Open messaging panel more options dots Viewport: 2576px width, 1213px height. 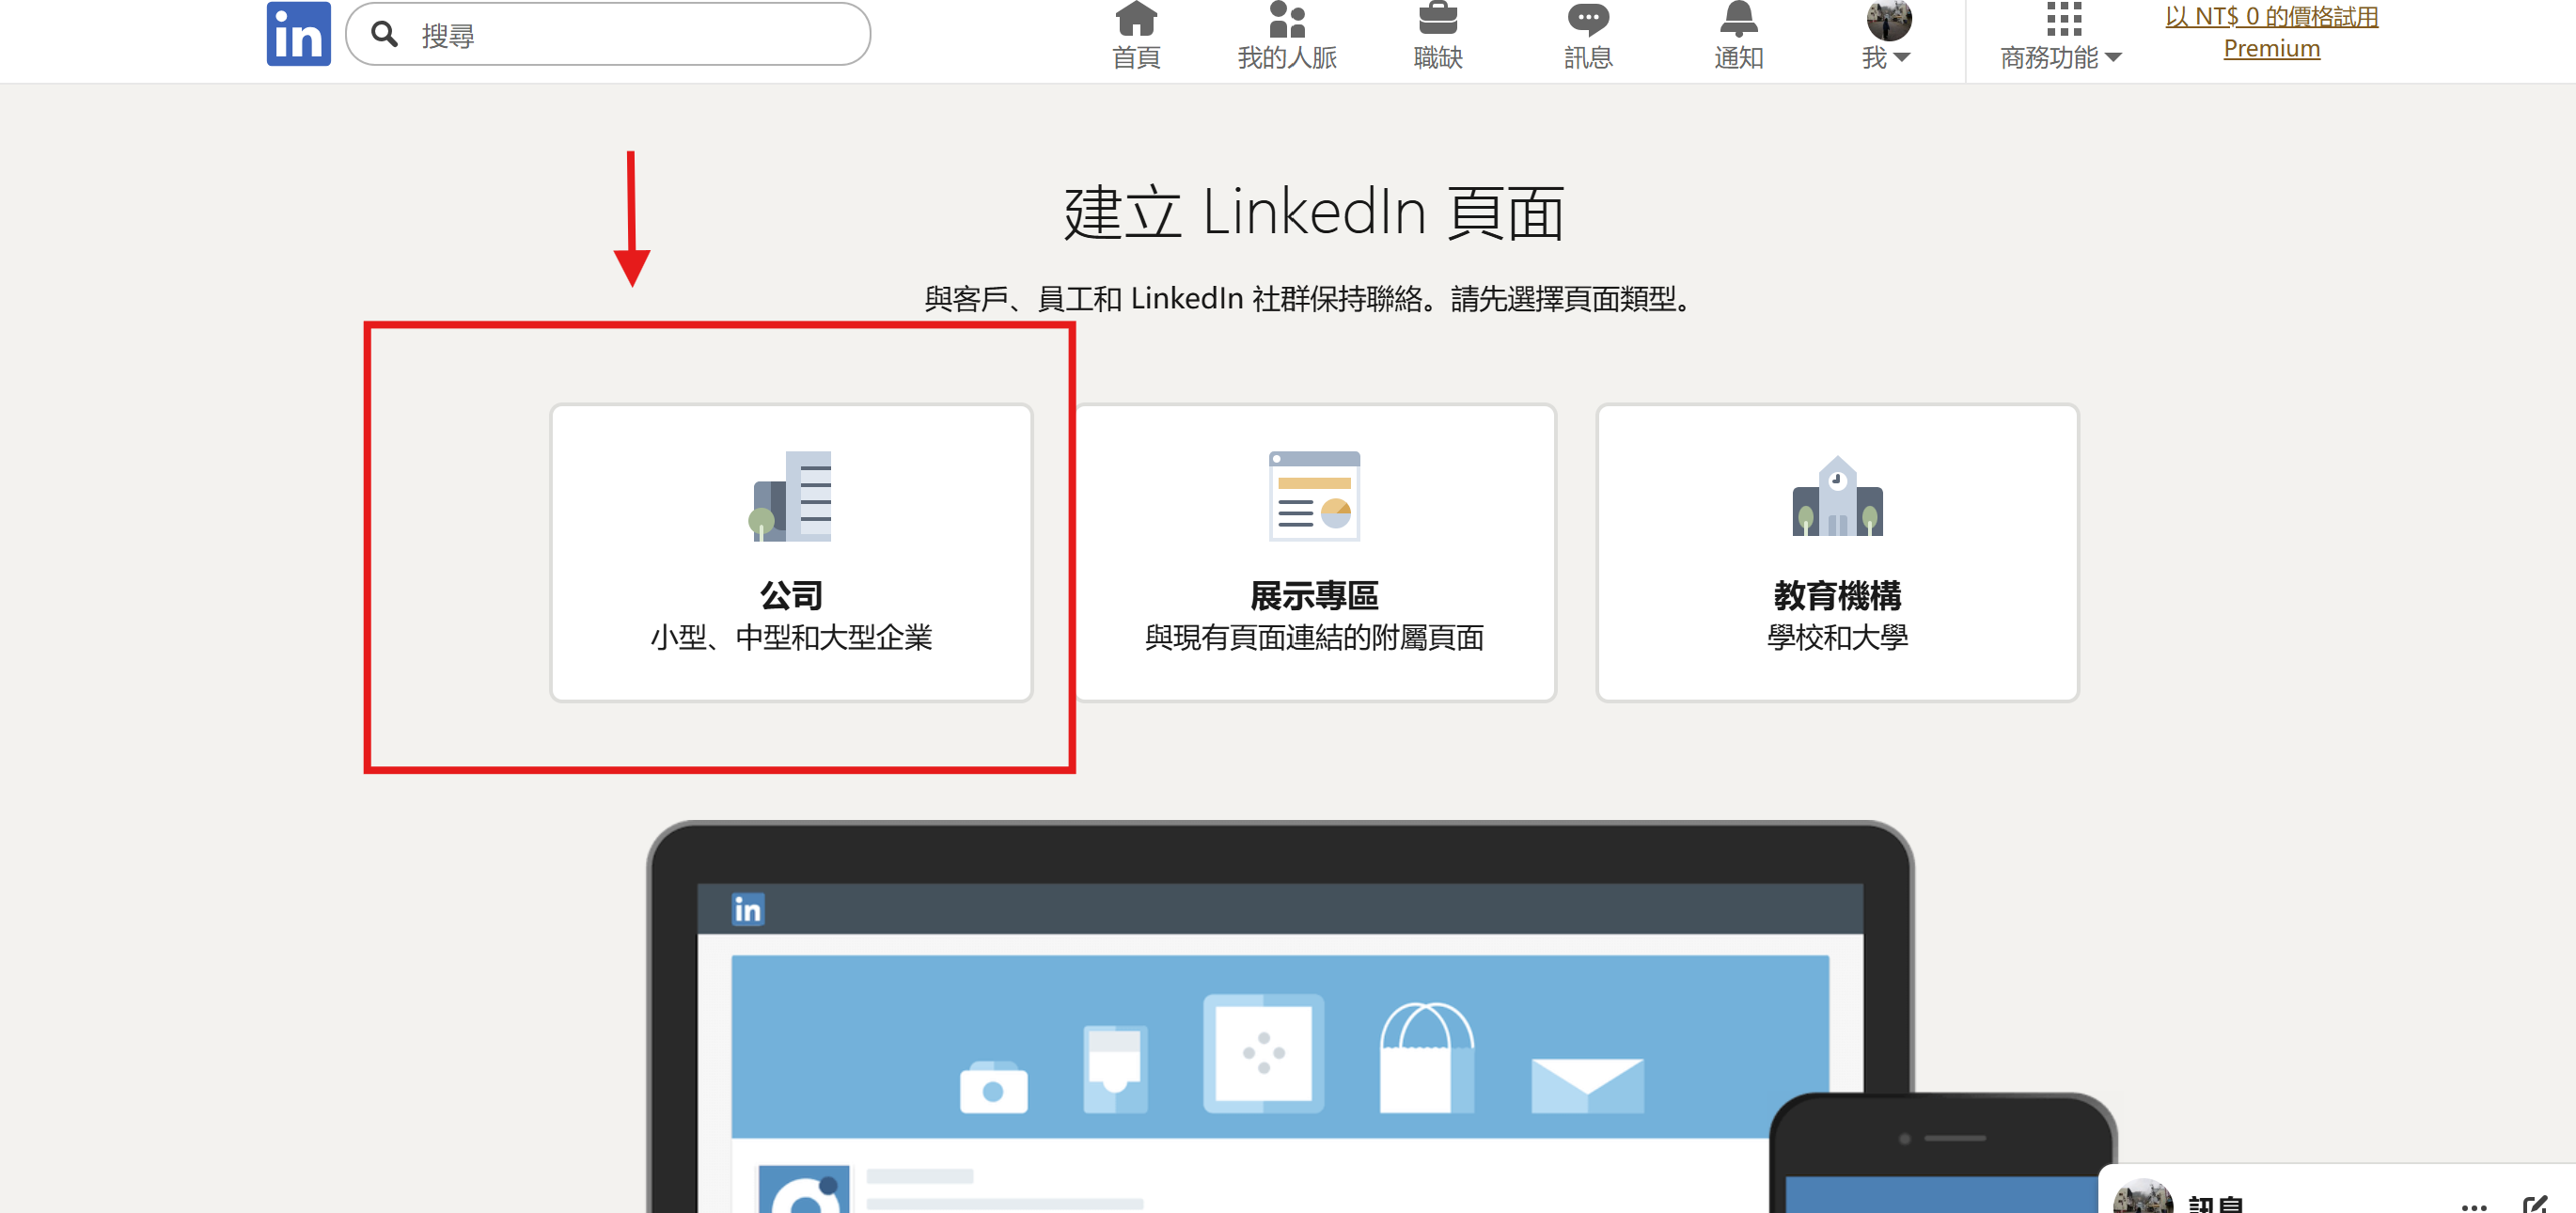(x=2474, y=1206)
